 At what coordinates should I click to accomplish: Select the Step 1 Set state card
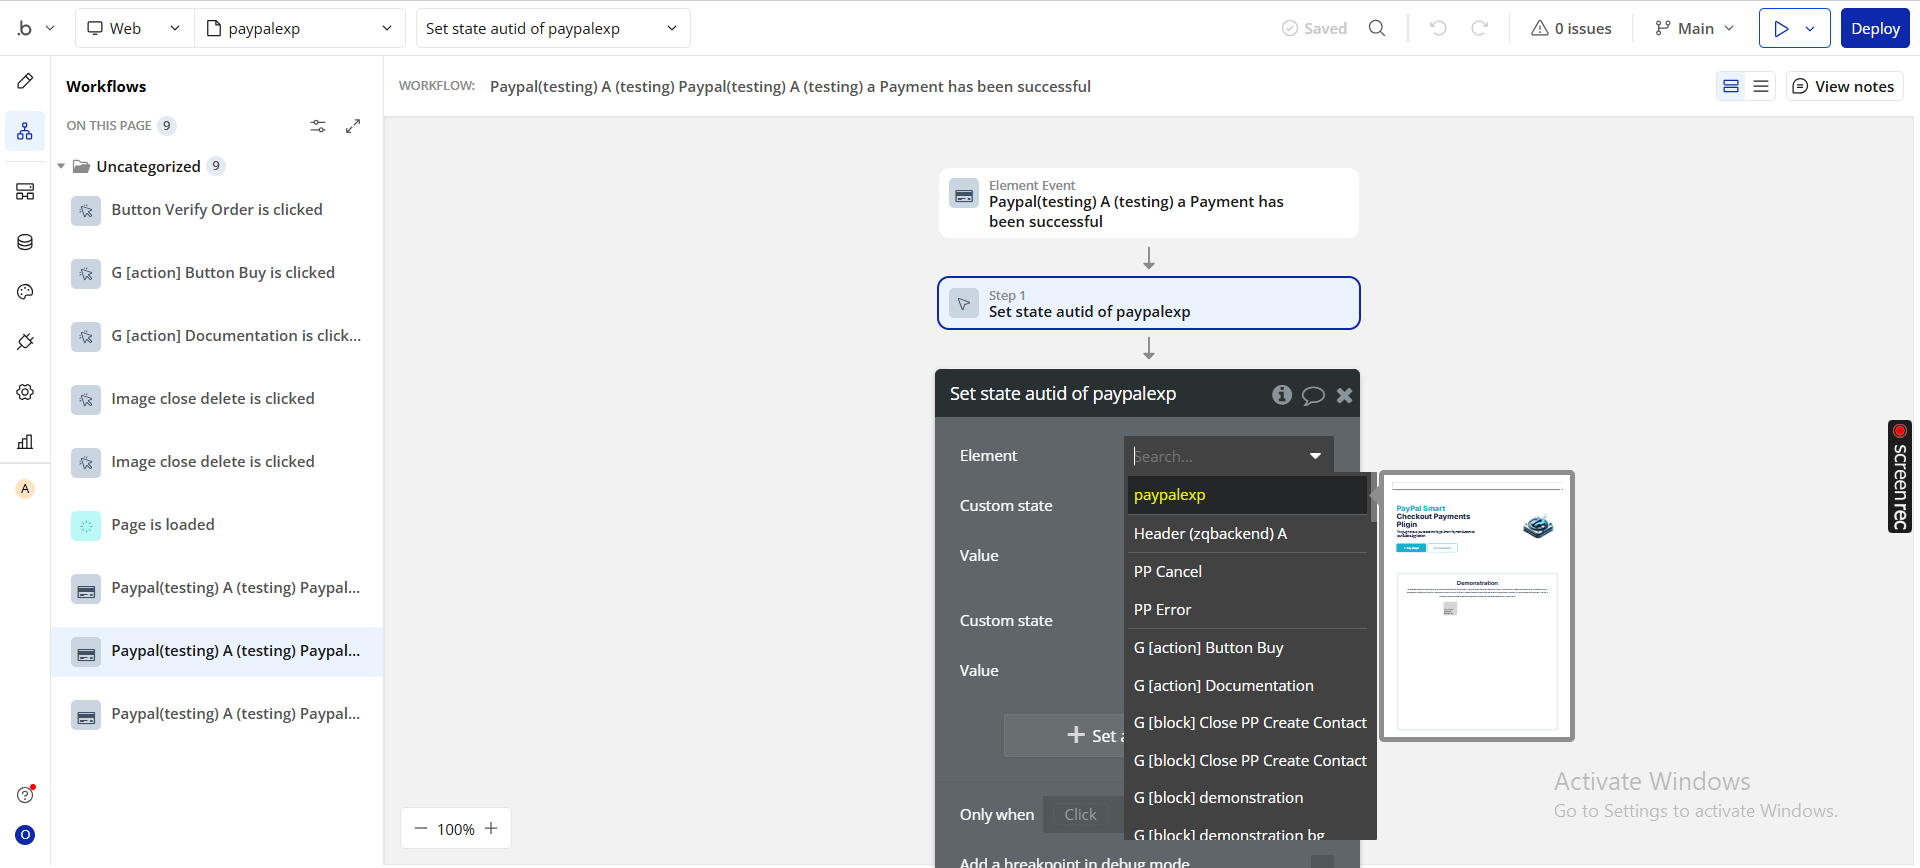click(x=1149, y=303)
